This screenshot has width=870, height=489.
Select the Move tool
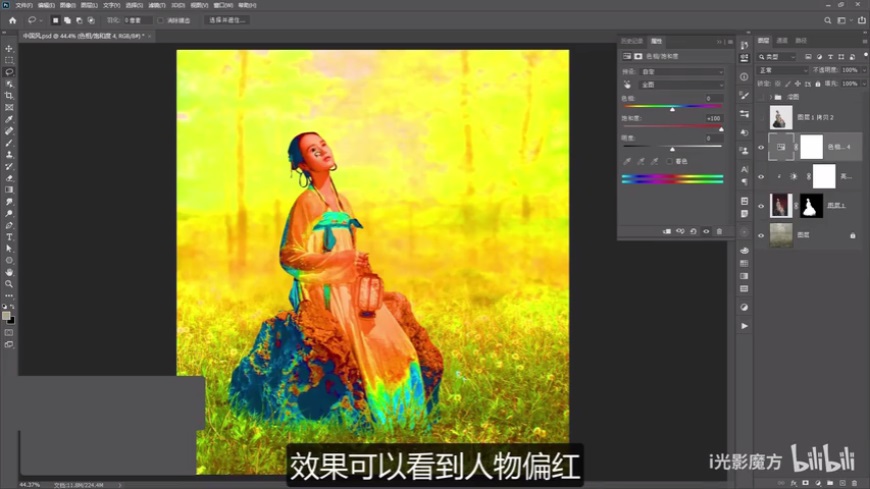point(9,49)
